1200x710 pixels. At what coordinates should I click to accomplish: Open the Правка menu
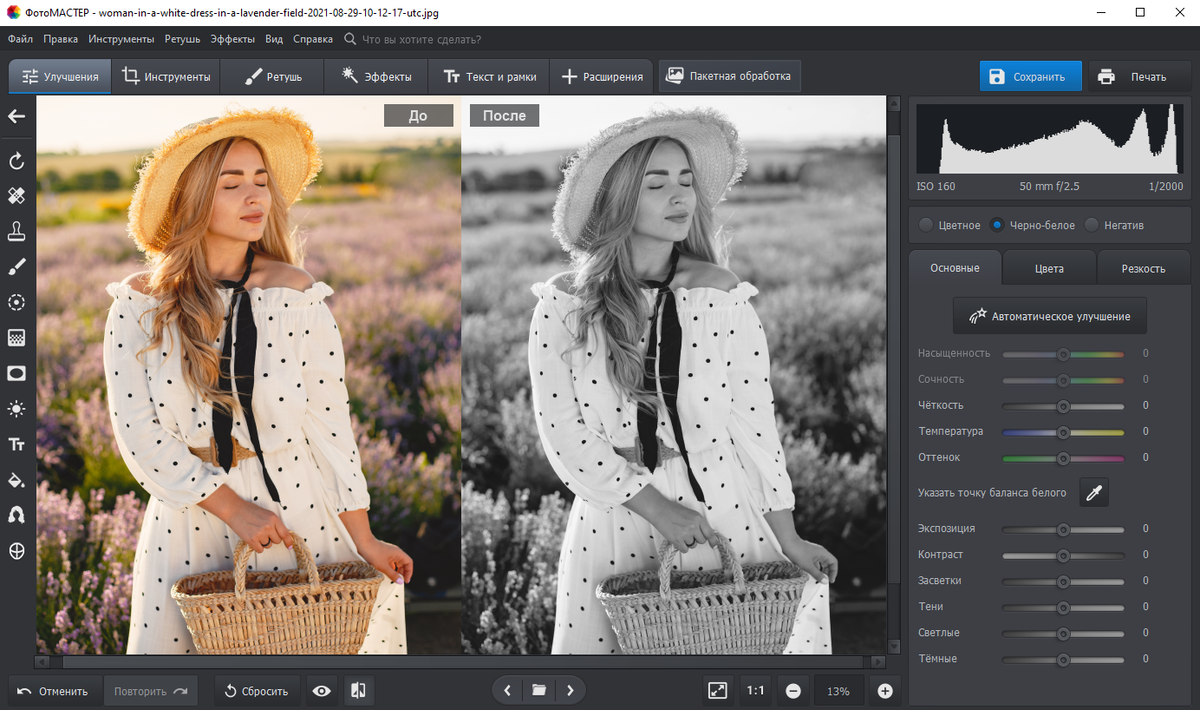(x=61, y=39)
